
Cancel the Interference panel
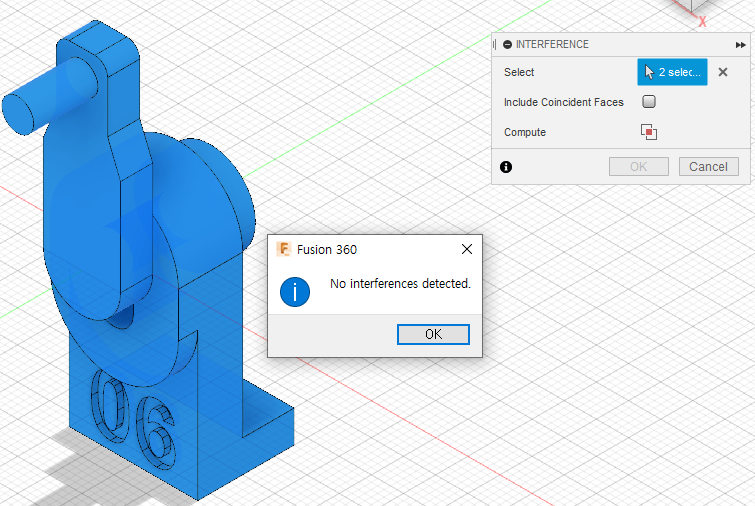[708, 167]
